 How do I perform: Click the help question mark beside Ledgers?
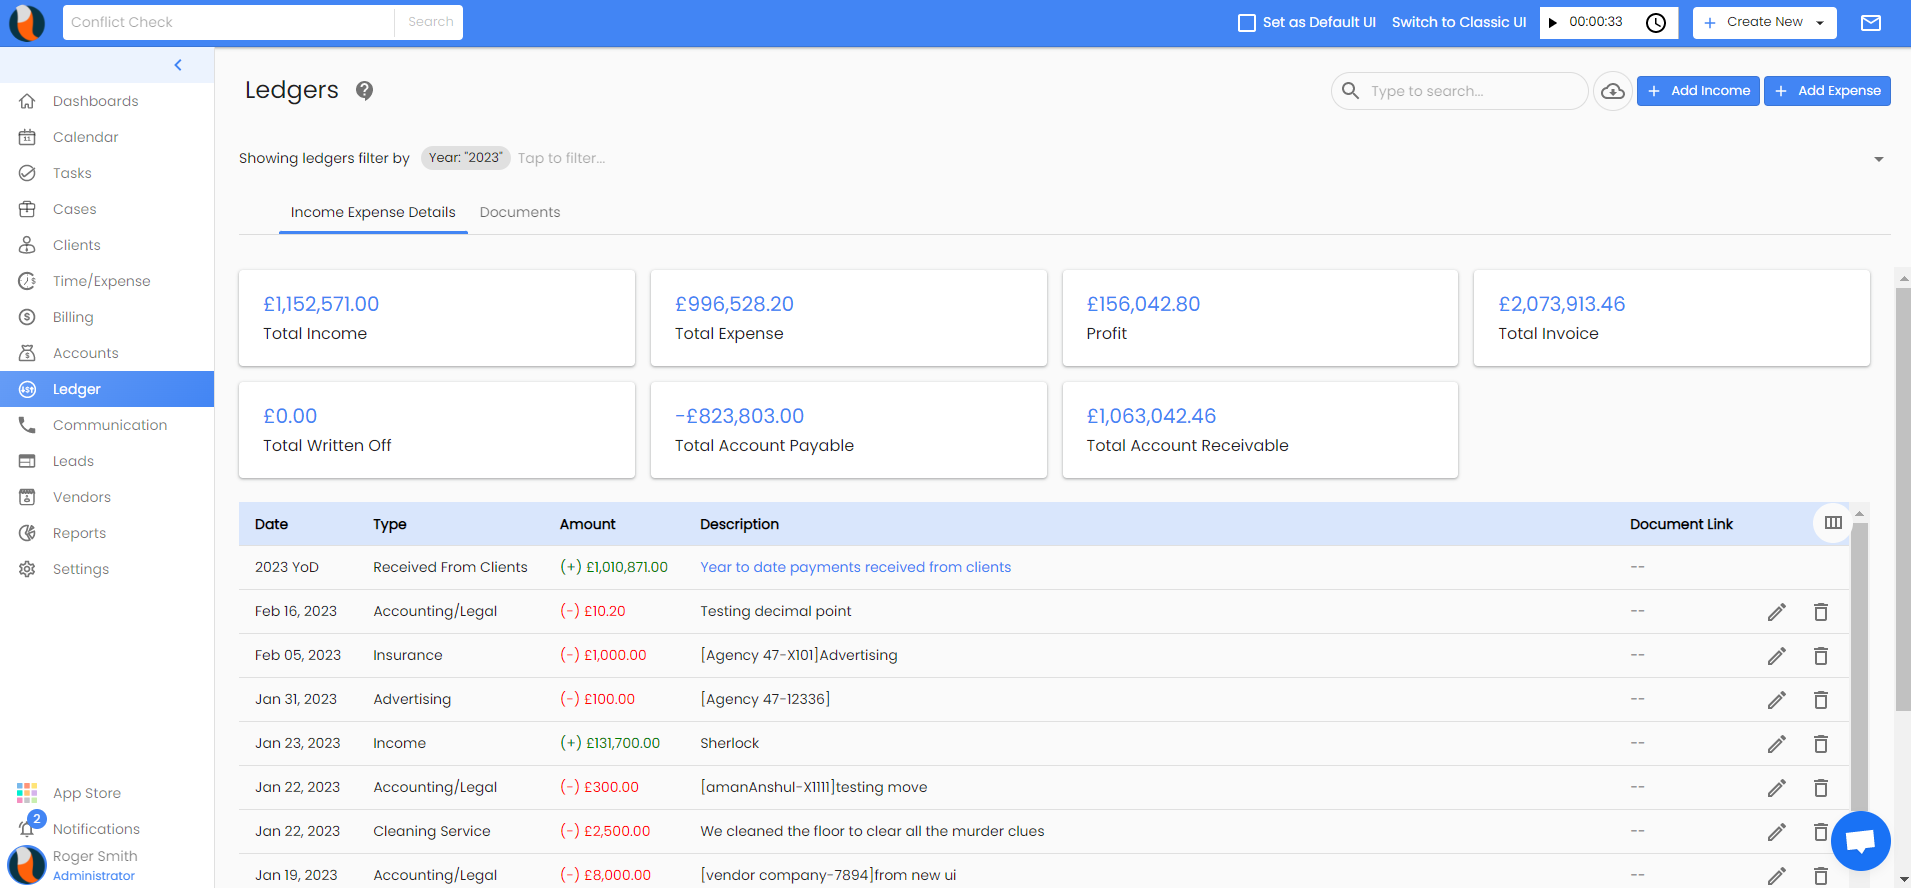(x=365, y=91)
